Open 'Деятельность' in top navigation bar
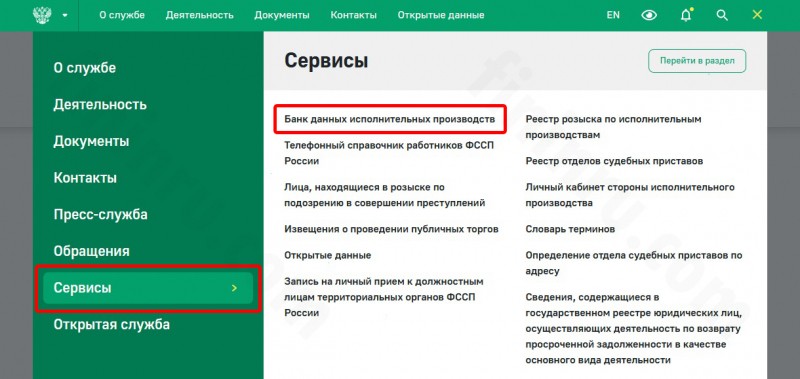The height and width of the screenshot is (379, 800). point(199,15)
